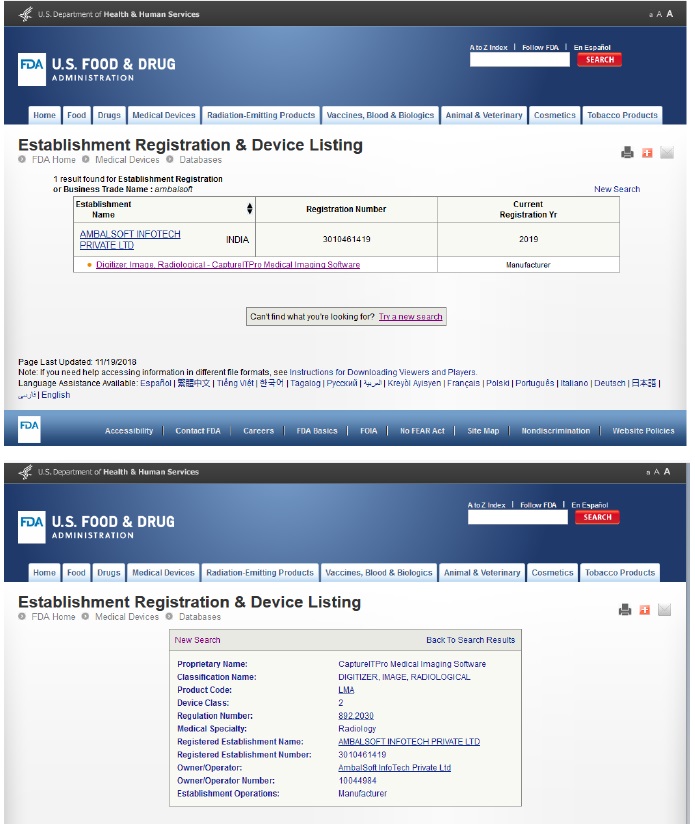This screenshot has height=824, width=695.
Task: Open product code LMA link
Action: [x=346, y=689]
